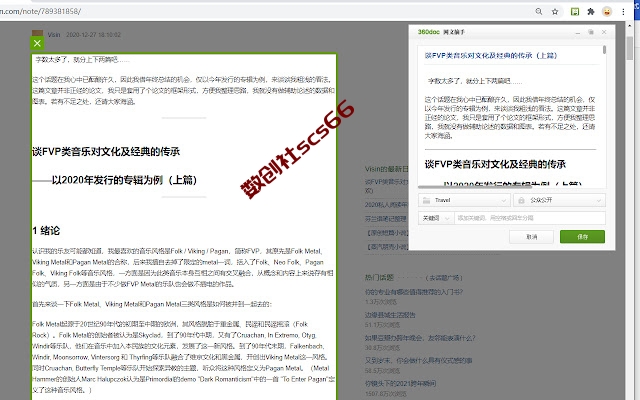The height and width of the screenshot is (400, 640).
Task: Click the magnifier zoom icon in address bar
Action: pyautogui.click(x=539, y=11)
